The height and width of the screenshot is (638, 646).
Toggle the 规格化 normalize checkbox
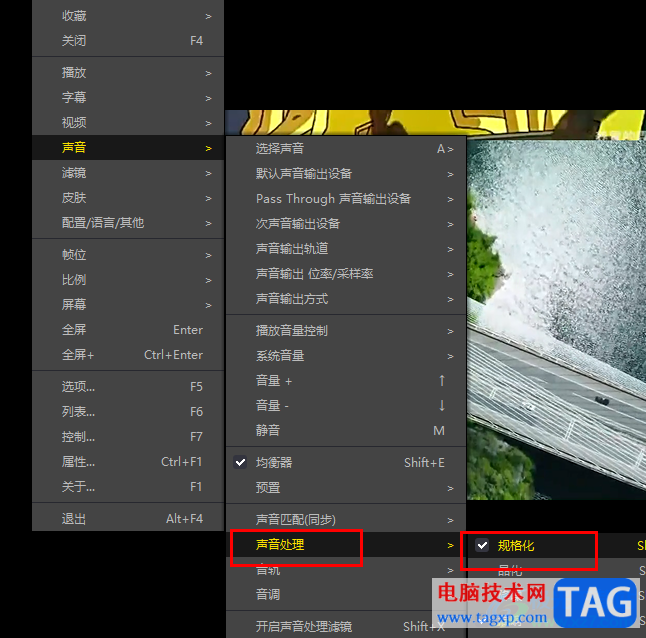click(482, 546)
